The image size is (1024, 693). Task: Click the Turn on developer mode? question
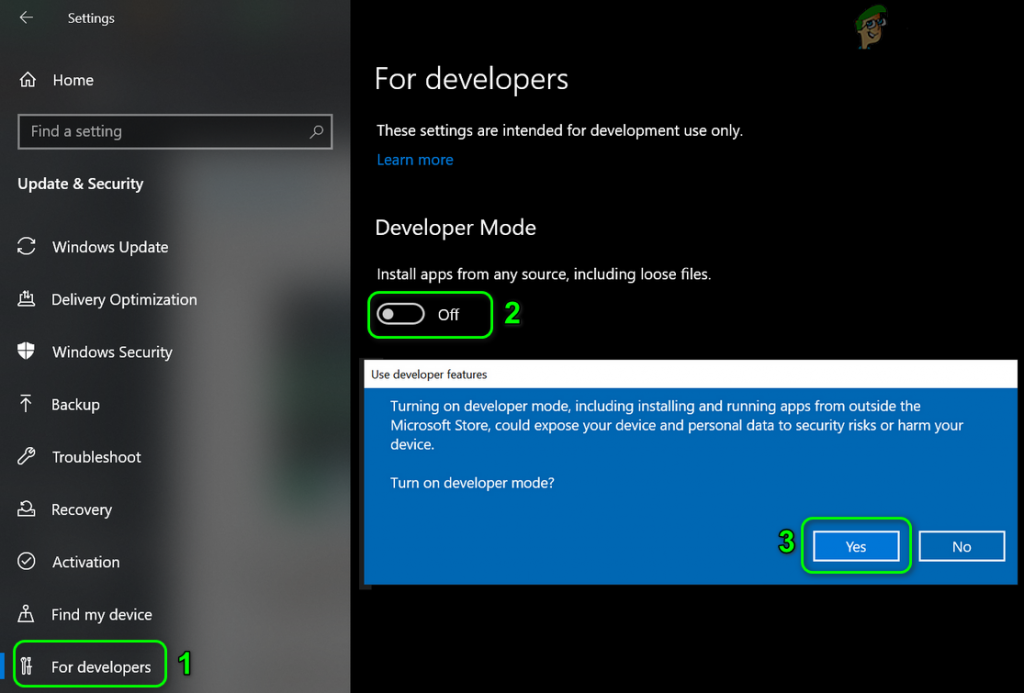point(472,483)
